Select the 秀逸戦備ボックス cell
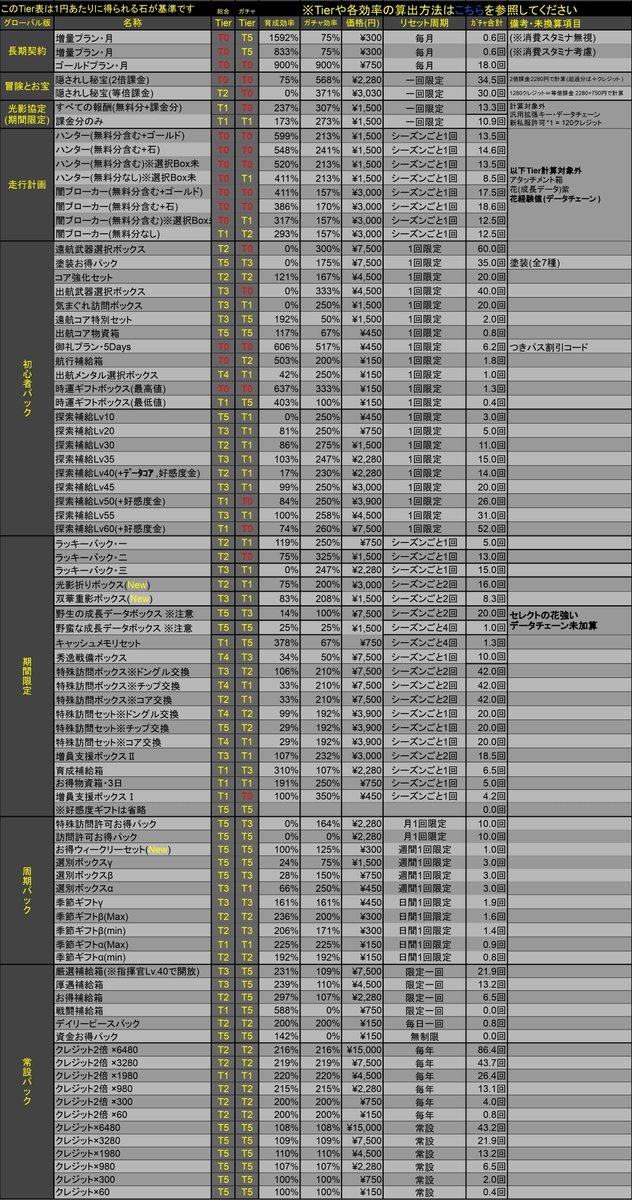This screenshot has height=1200, width=632. [132, 657]
